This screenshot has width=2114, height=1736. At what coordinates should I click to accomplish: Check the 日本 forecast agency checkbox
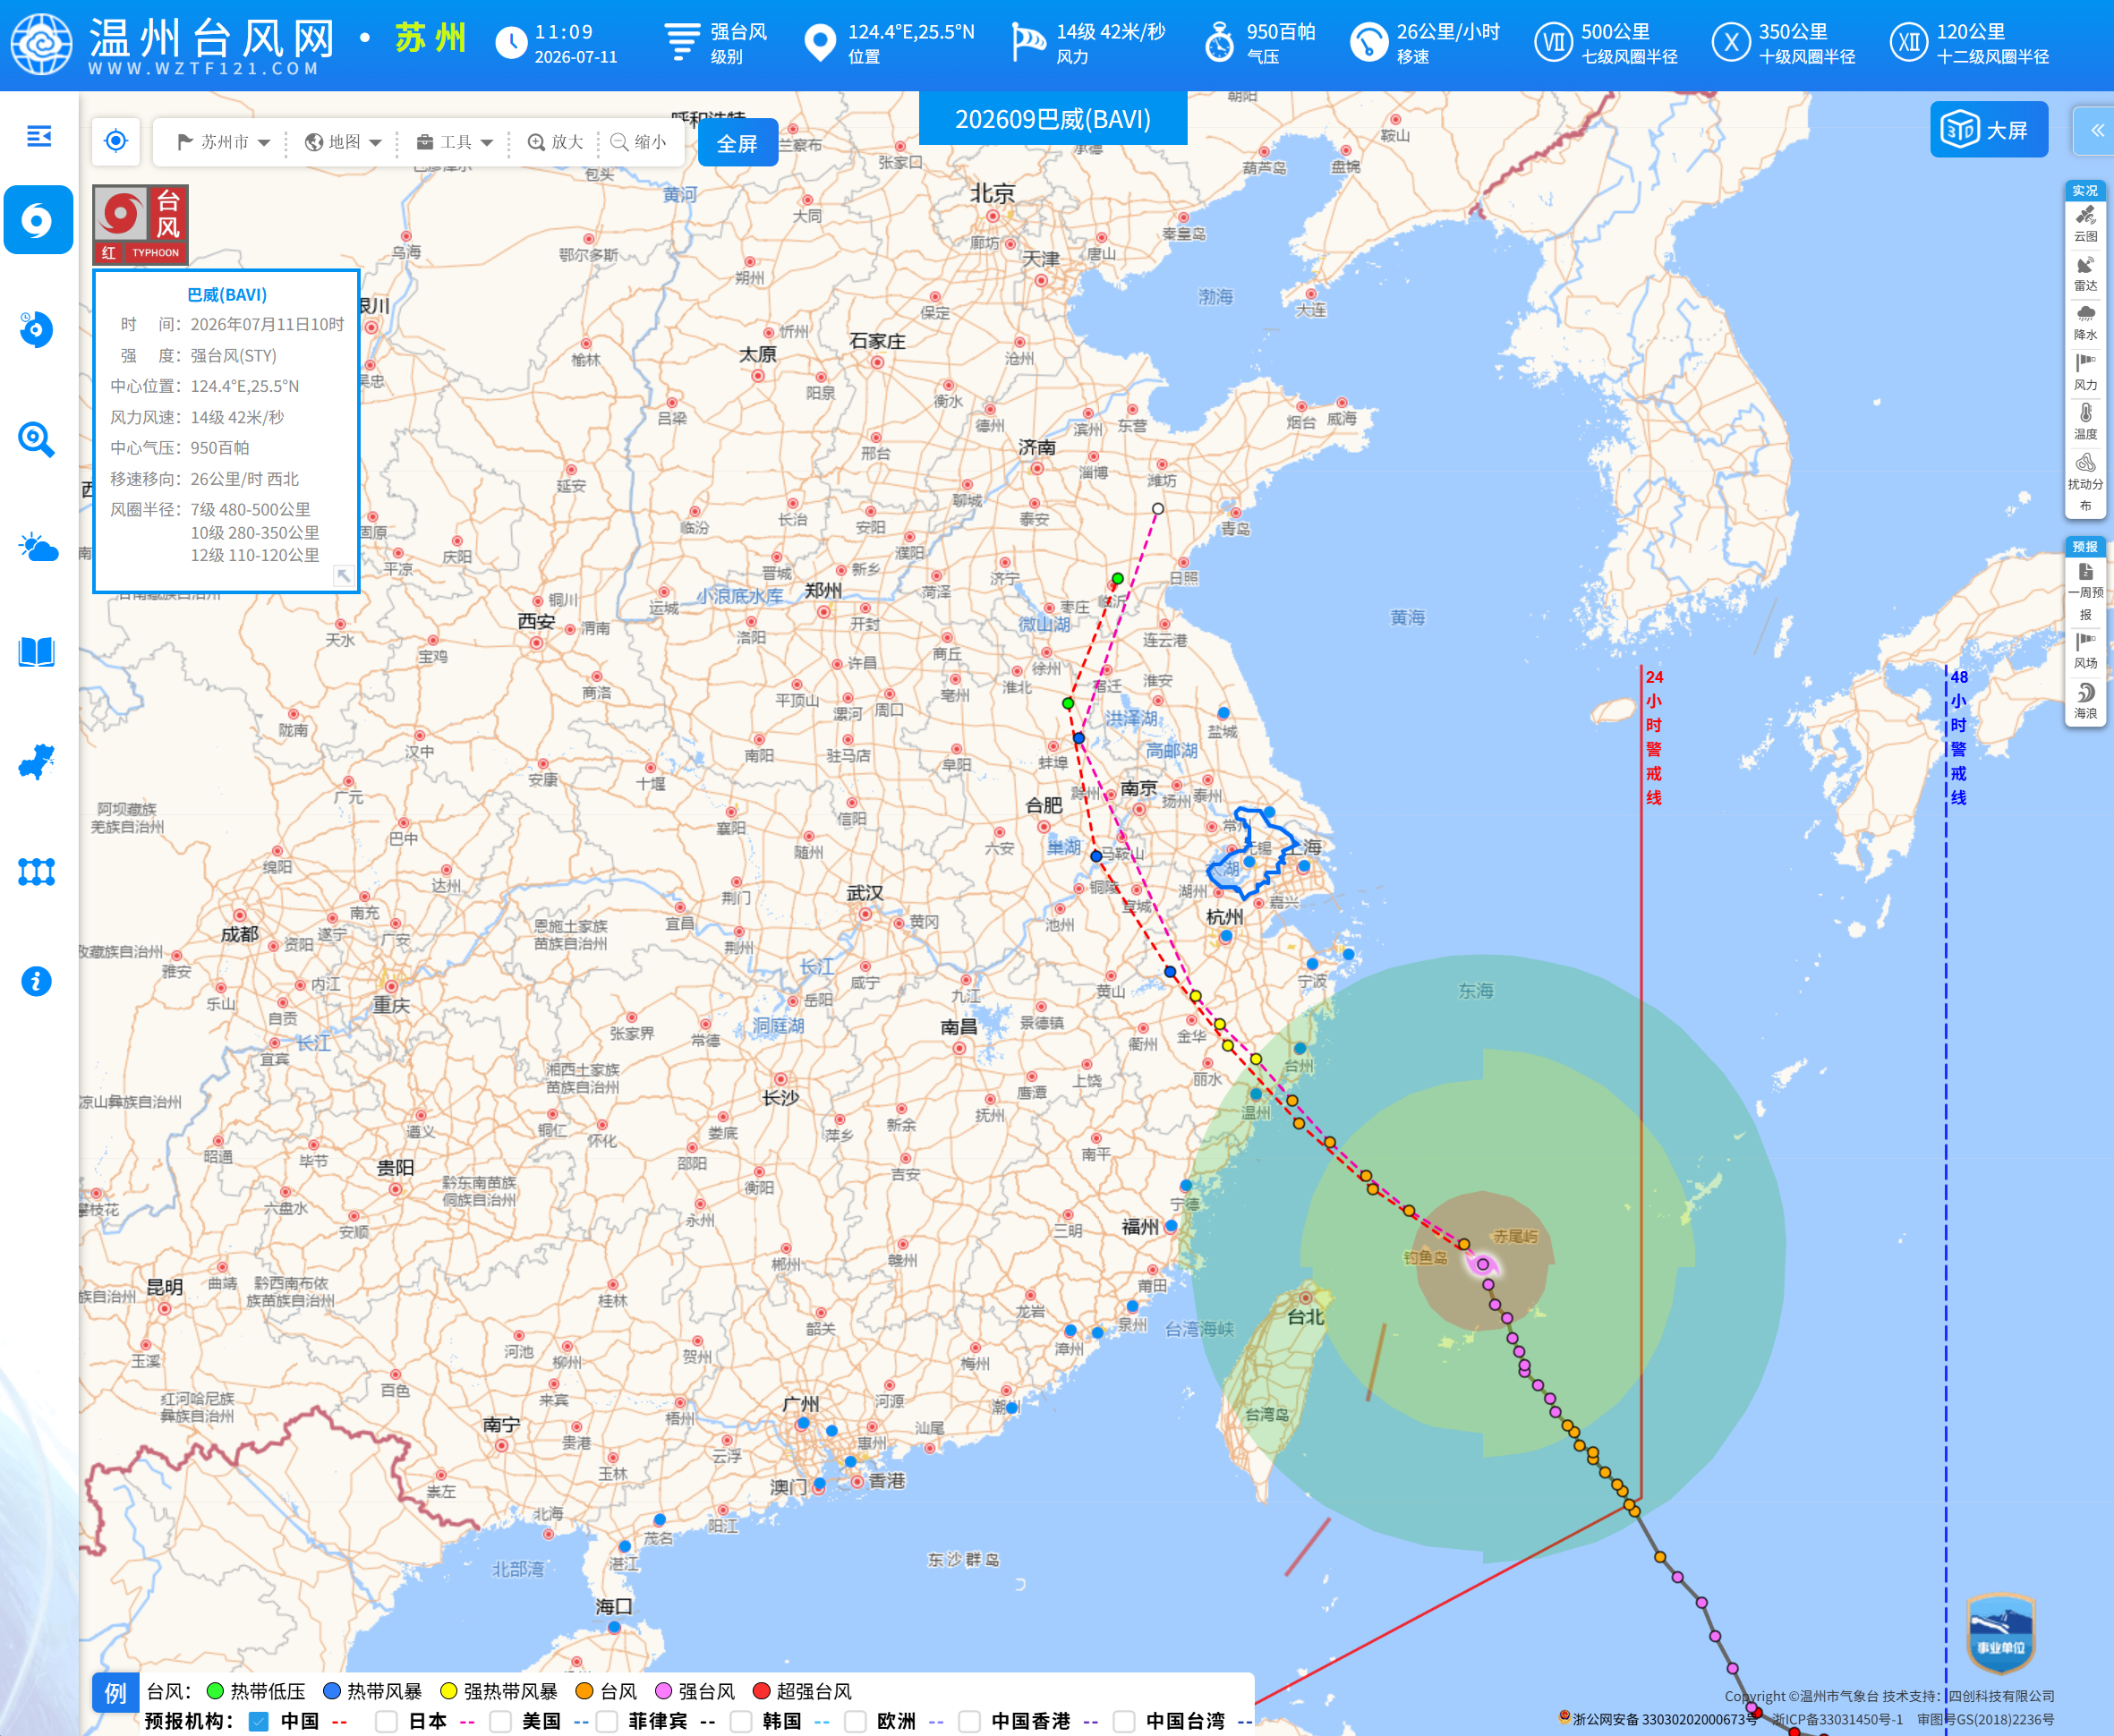pos(386,1721)
